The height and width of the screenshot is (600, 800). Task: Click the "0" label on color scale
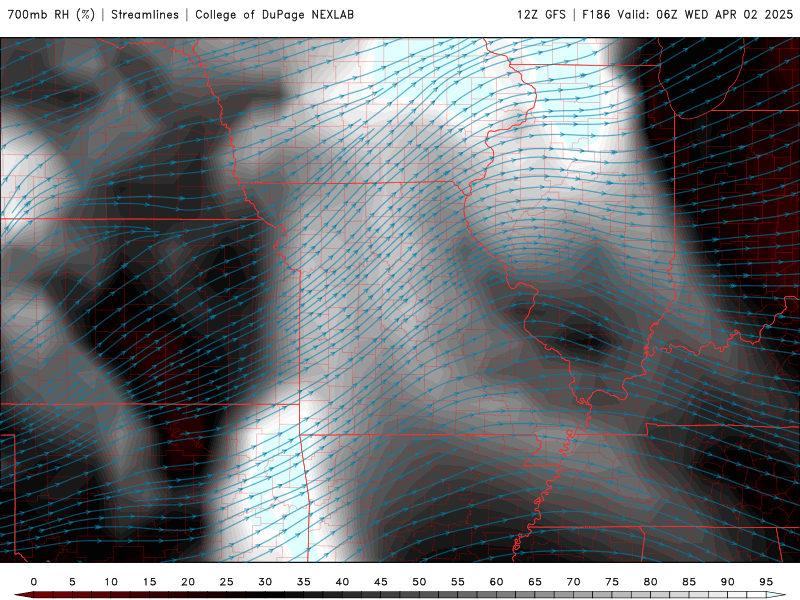34,582
